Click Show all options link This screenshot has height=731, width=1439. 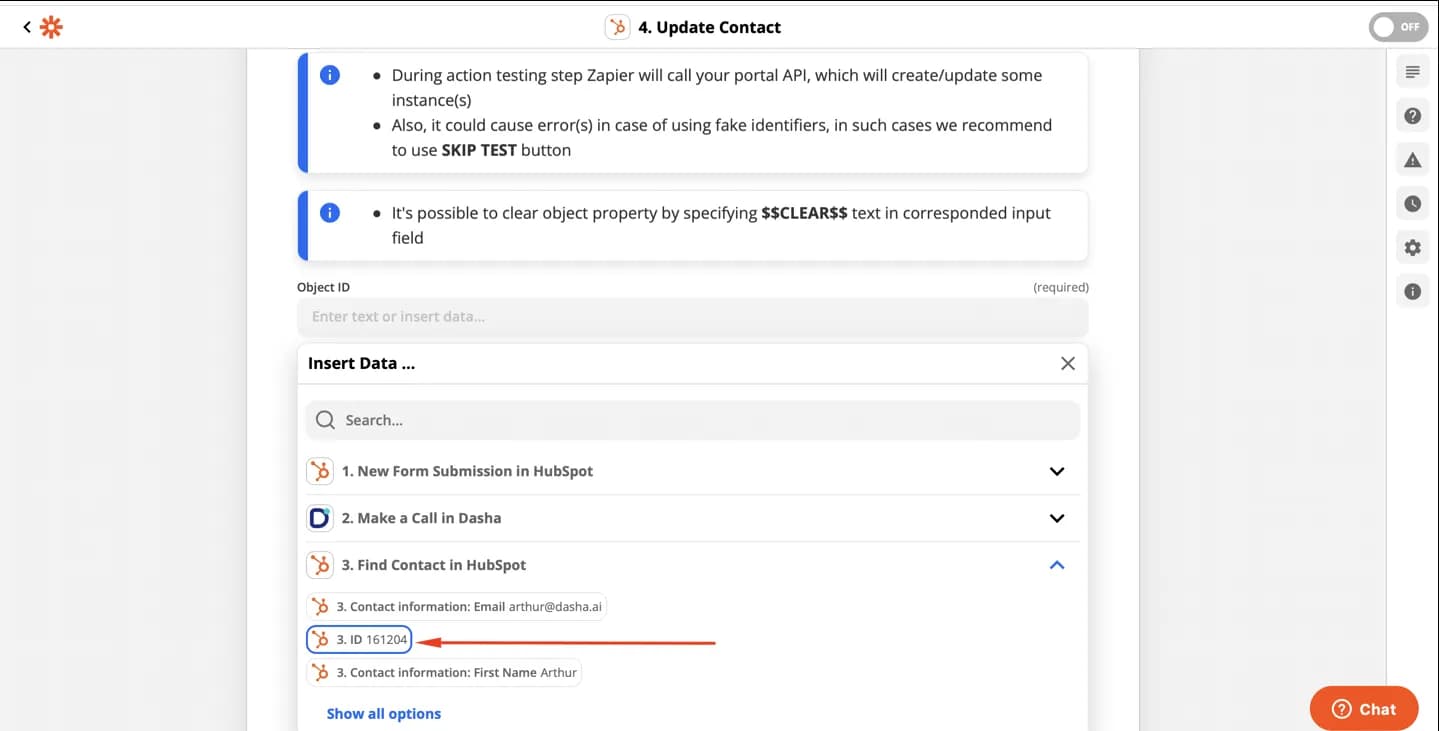(383, 714)
